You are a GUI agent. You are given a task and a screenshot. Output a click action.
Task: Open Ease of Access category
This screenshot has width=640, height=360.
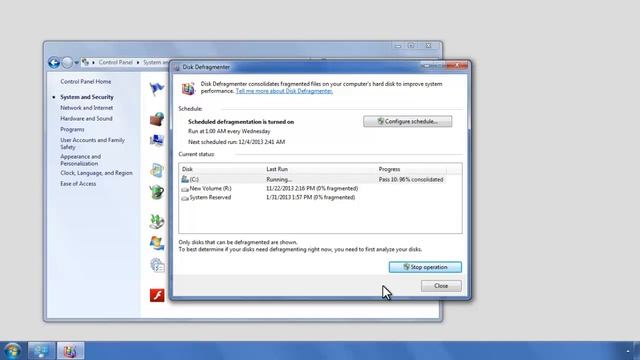(78, 184)
